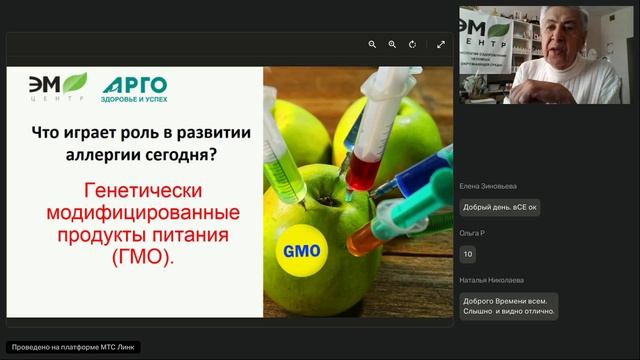Click chat message '10'
This screenshot has height=360, width=640.
pyautogui.click(x=468, y=254)
